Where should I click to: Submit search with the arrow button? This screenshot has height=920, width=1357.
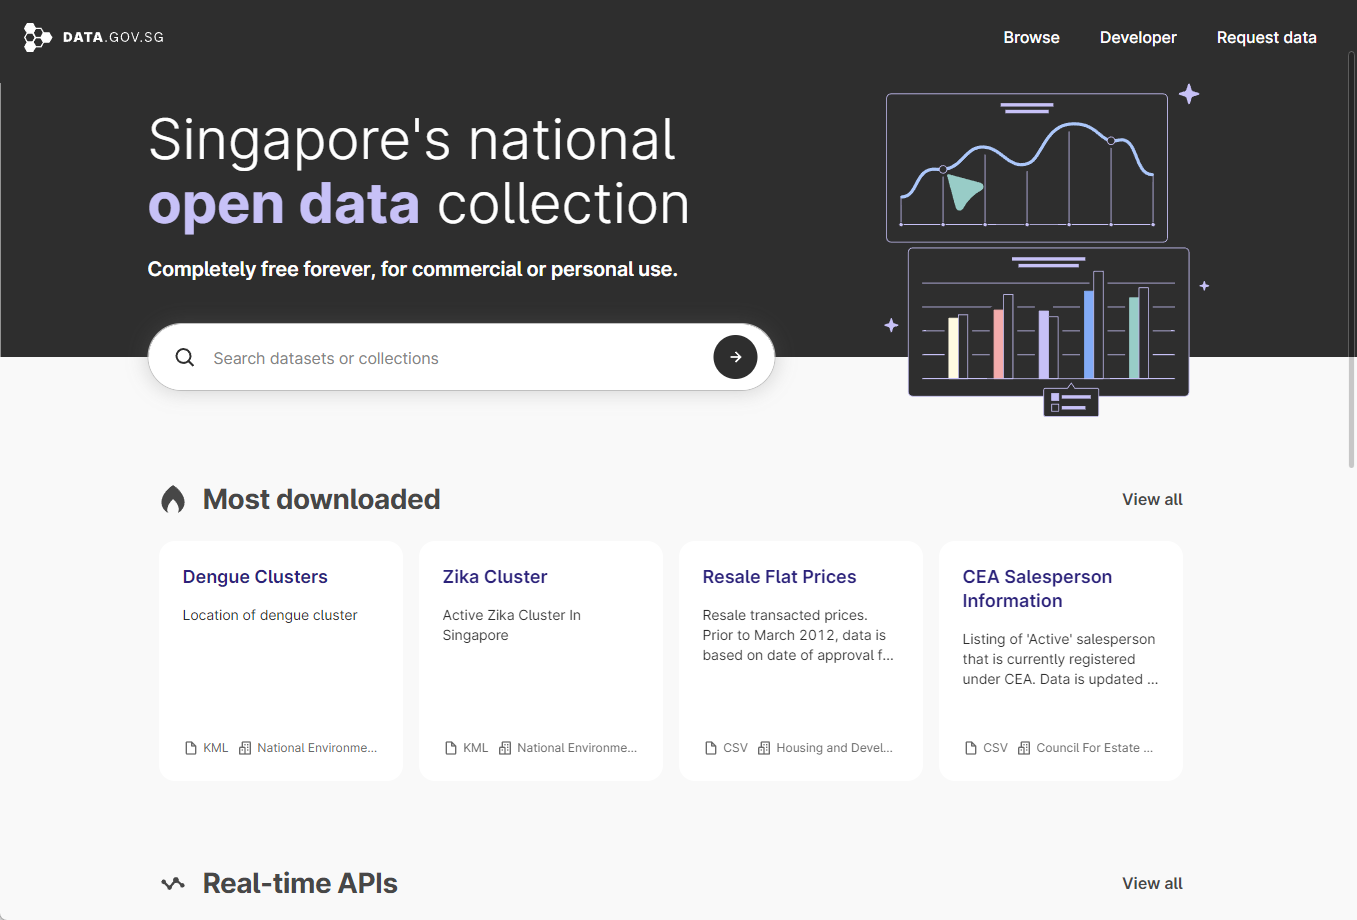[735, 357]
